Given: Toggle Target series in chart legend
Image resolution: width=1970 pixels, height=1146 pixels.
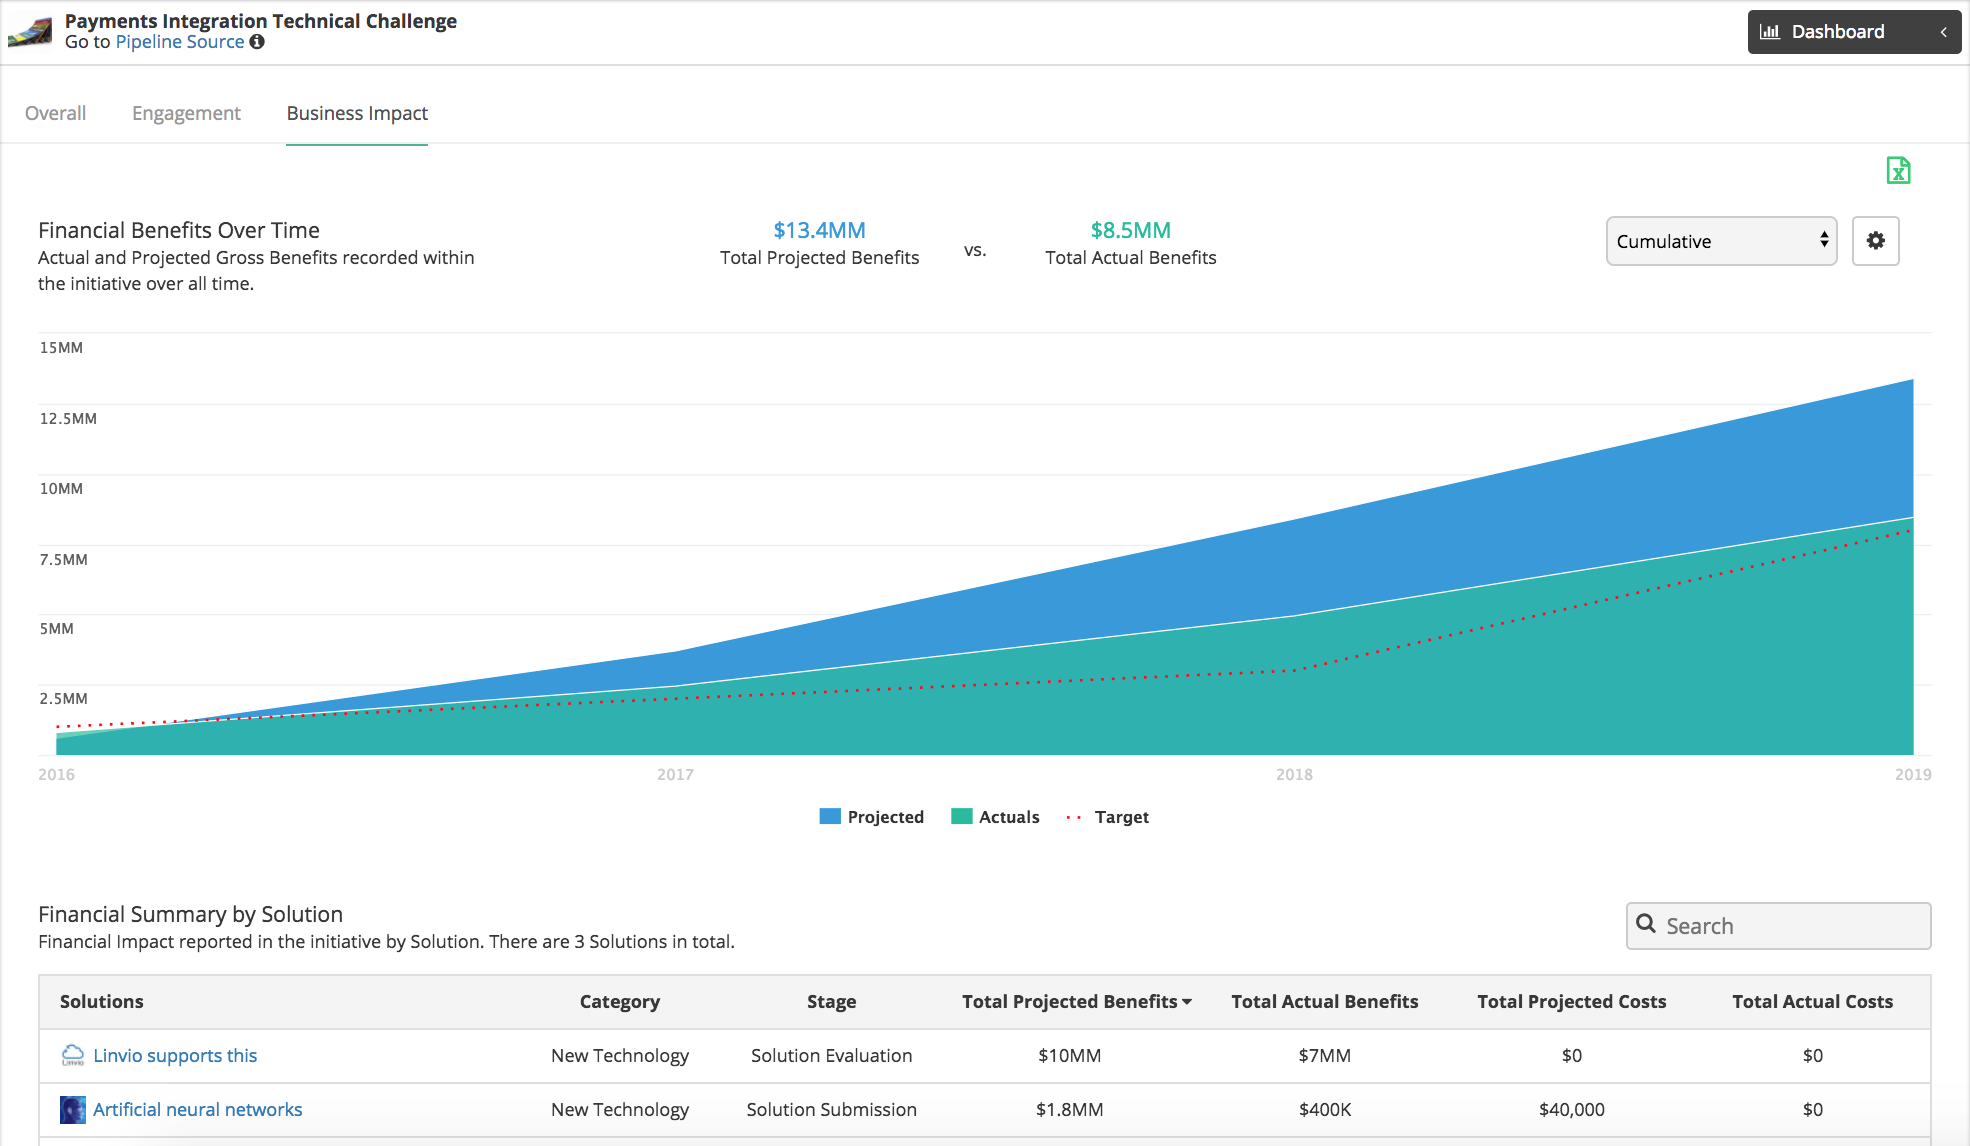Looking at the screenshot, I should 1107,817.
